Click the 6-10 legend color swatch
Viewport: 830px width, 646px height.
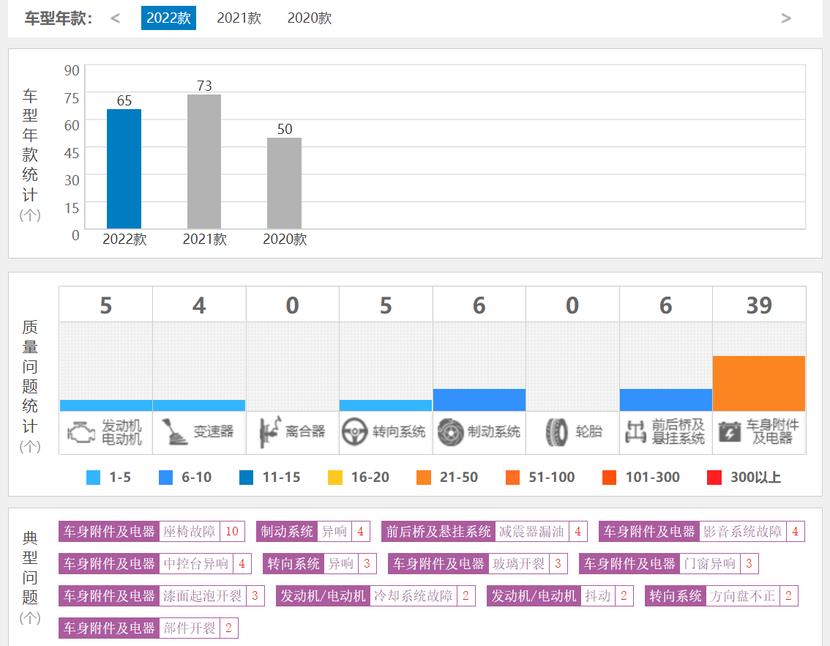pyautogui.click(x=166, y=478)
